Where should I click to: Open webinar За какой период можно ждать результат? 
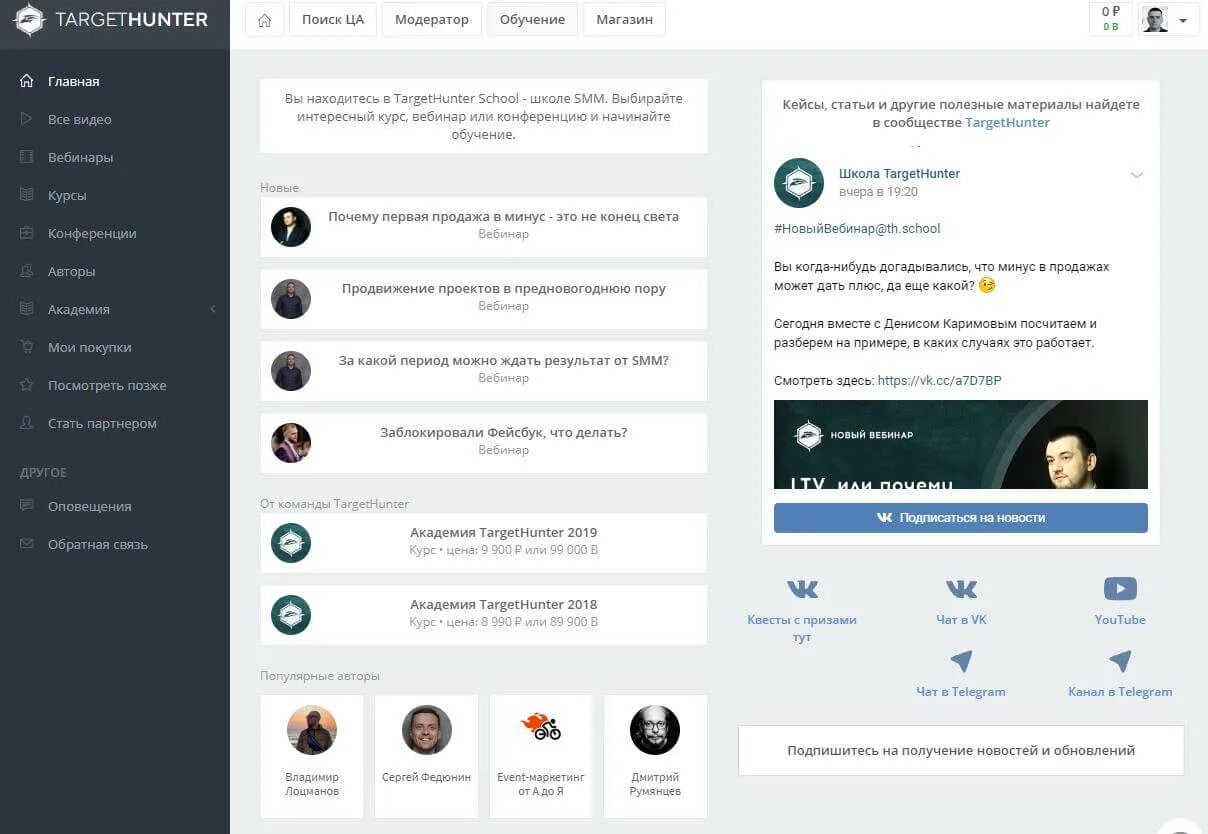coord(484,370)
